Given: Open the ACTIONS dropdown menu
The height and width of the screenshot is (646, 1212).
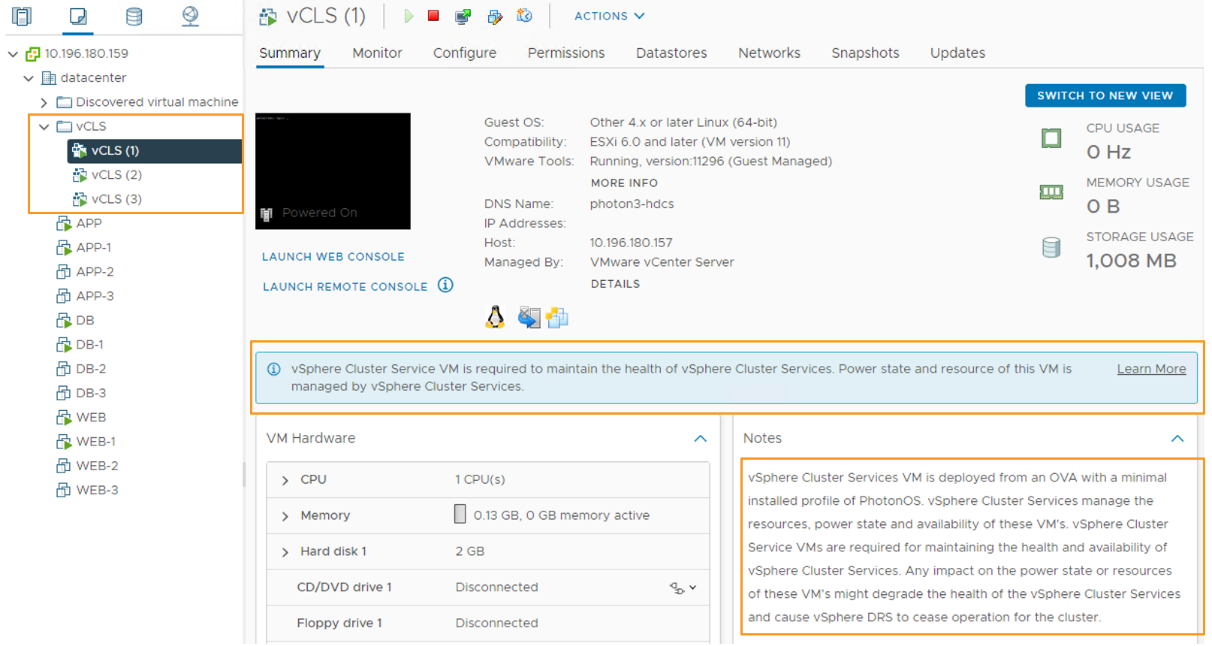Looking at the screenshot, I should click(609, 16).
